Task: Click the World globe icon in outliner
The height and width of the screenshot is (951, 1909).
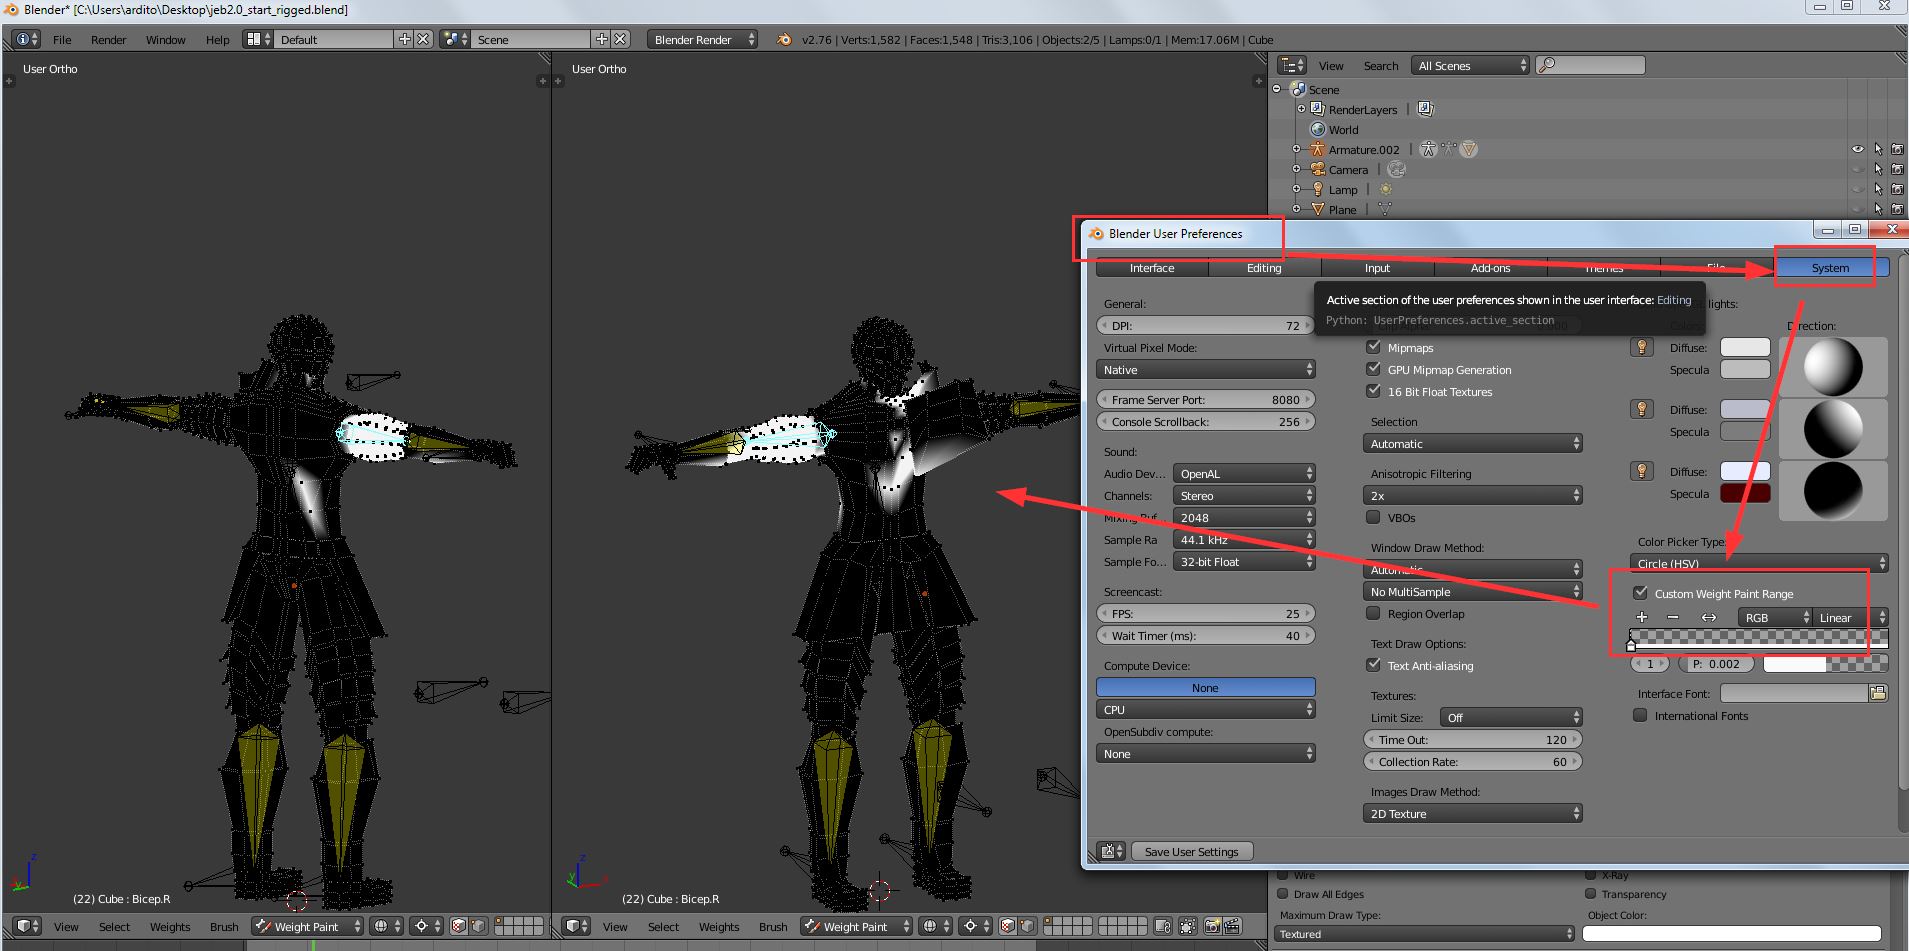Action: click(1318, 129)
